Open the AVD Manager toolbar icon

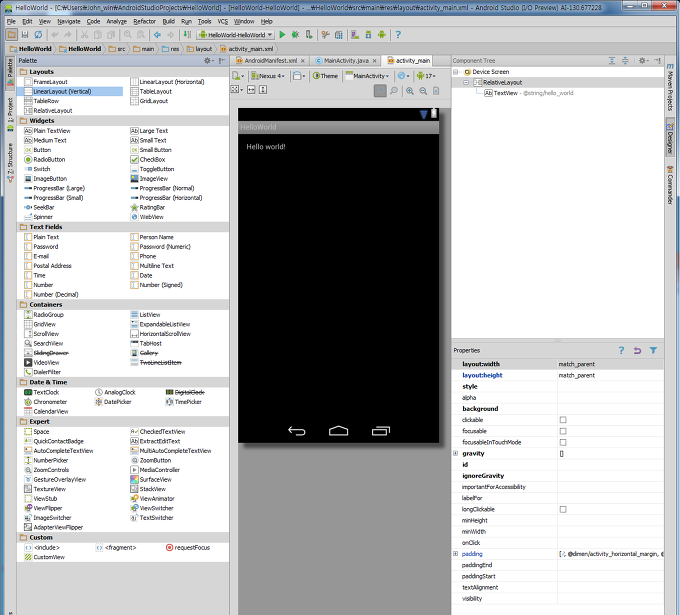355,35
